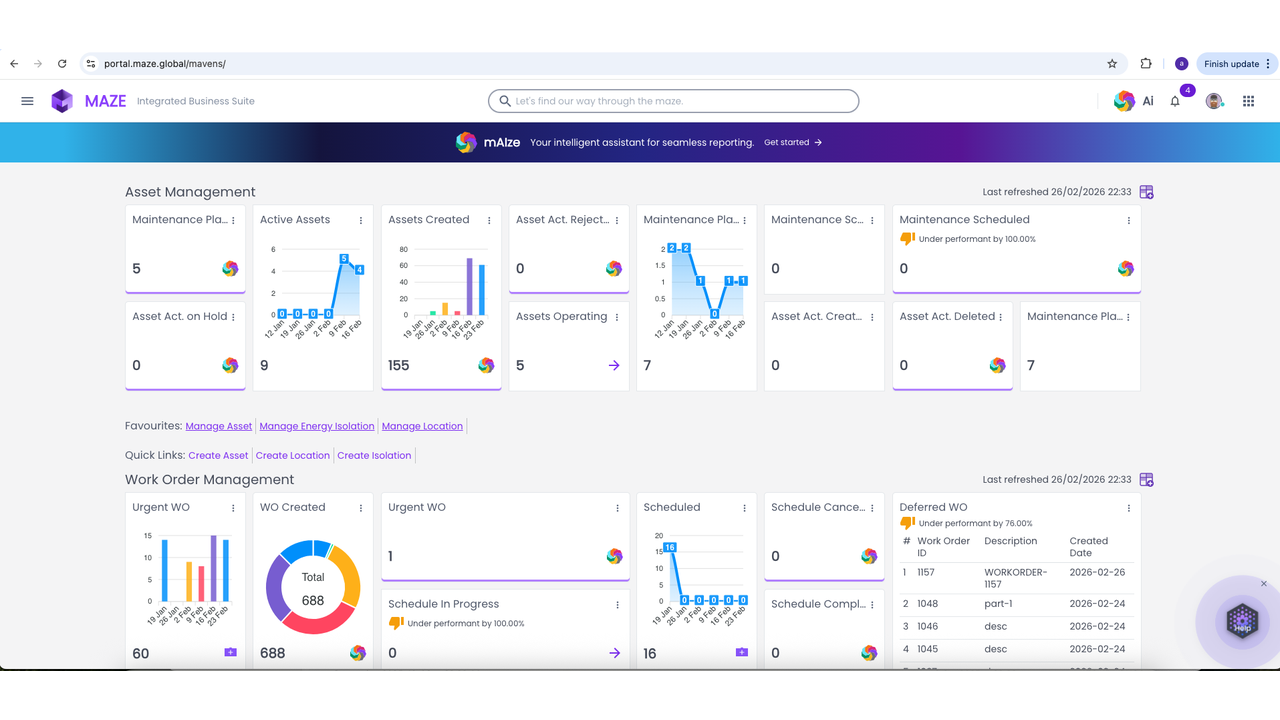Open Asset Management dashboard settings icon
This screenshot has width=1280, height=720.
pos(1147,192)
